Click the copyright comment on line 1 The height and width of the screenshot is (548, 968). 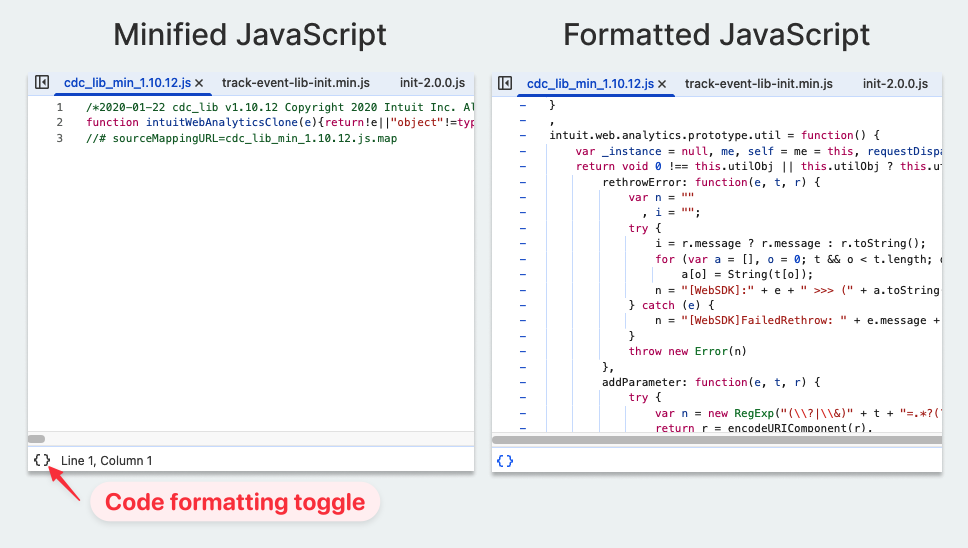tap(280, 107)
